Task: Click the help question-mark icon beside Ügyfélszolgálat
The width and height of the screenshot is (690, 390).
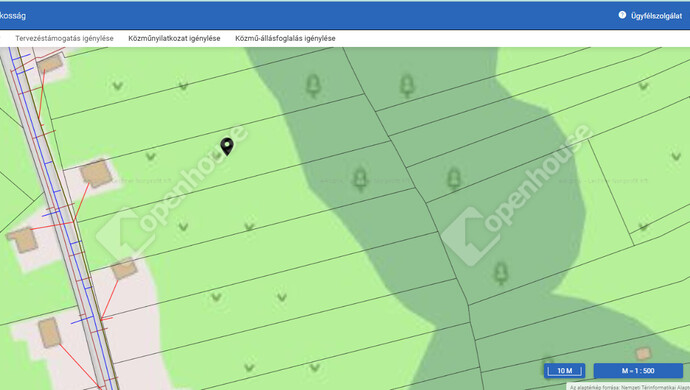Action: [x=622, y=15]
